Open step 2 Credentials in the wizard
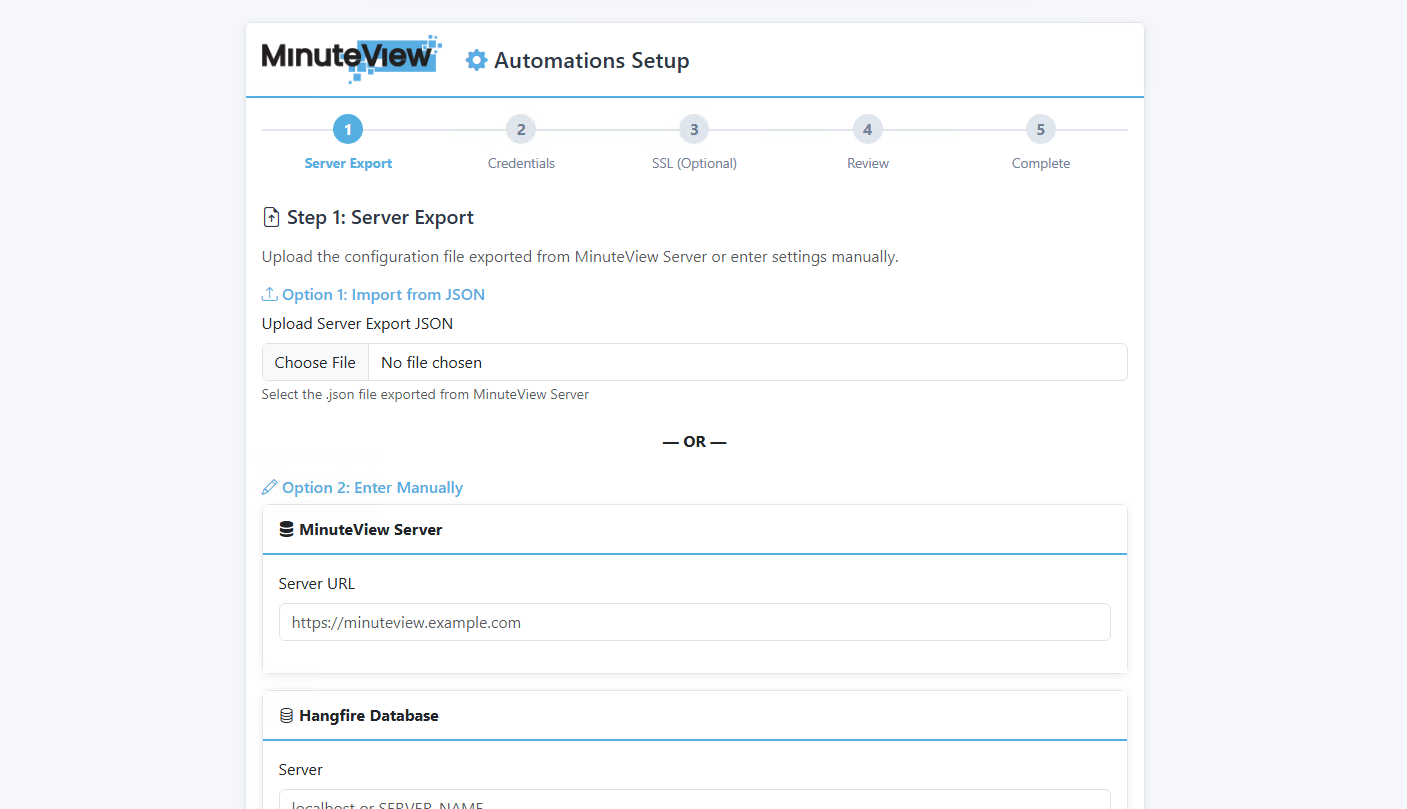The width and height of the screenshot is (1407, 809). [521, 128]
